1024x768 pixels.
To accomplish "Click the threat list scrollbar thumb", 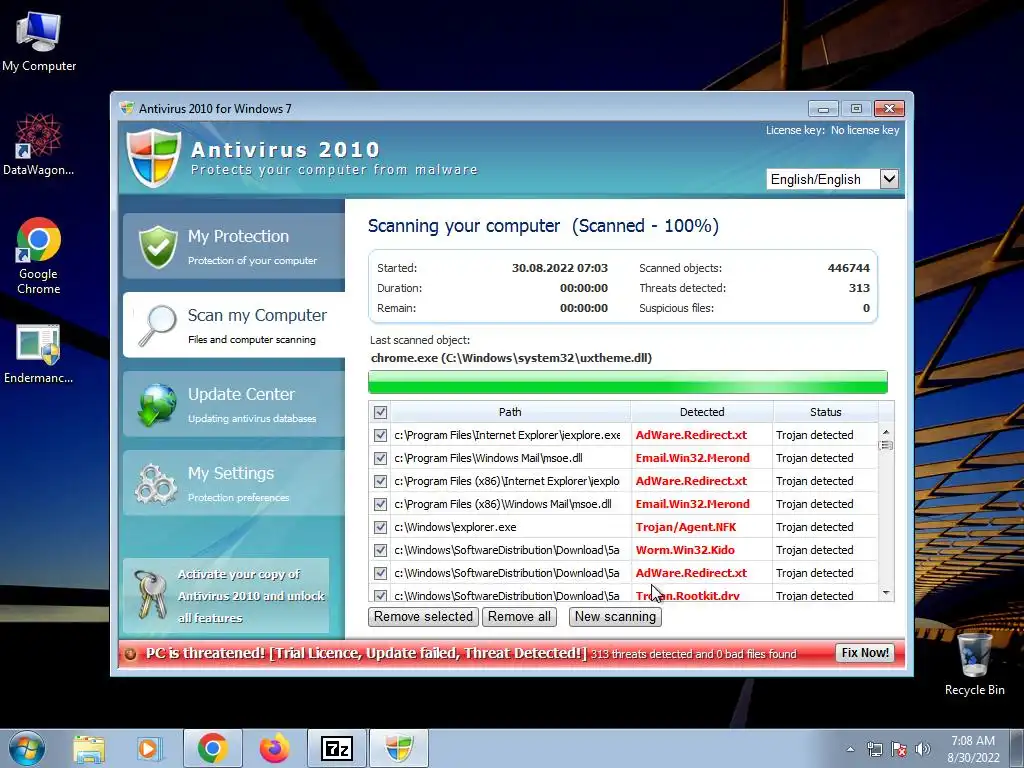I will (886, 445).
